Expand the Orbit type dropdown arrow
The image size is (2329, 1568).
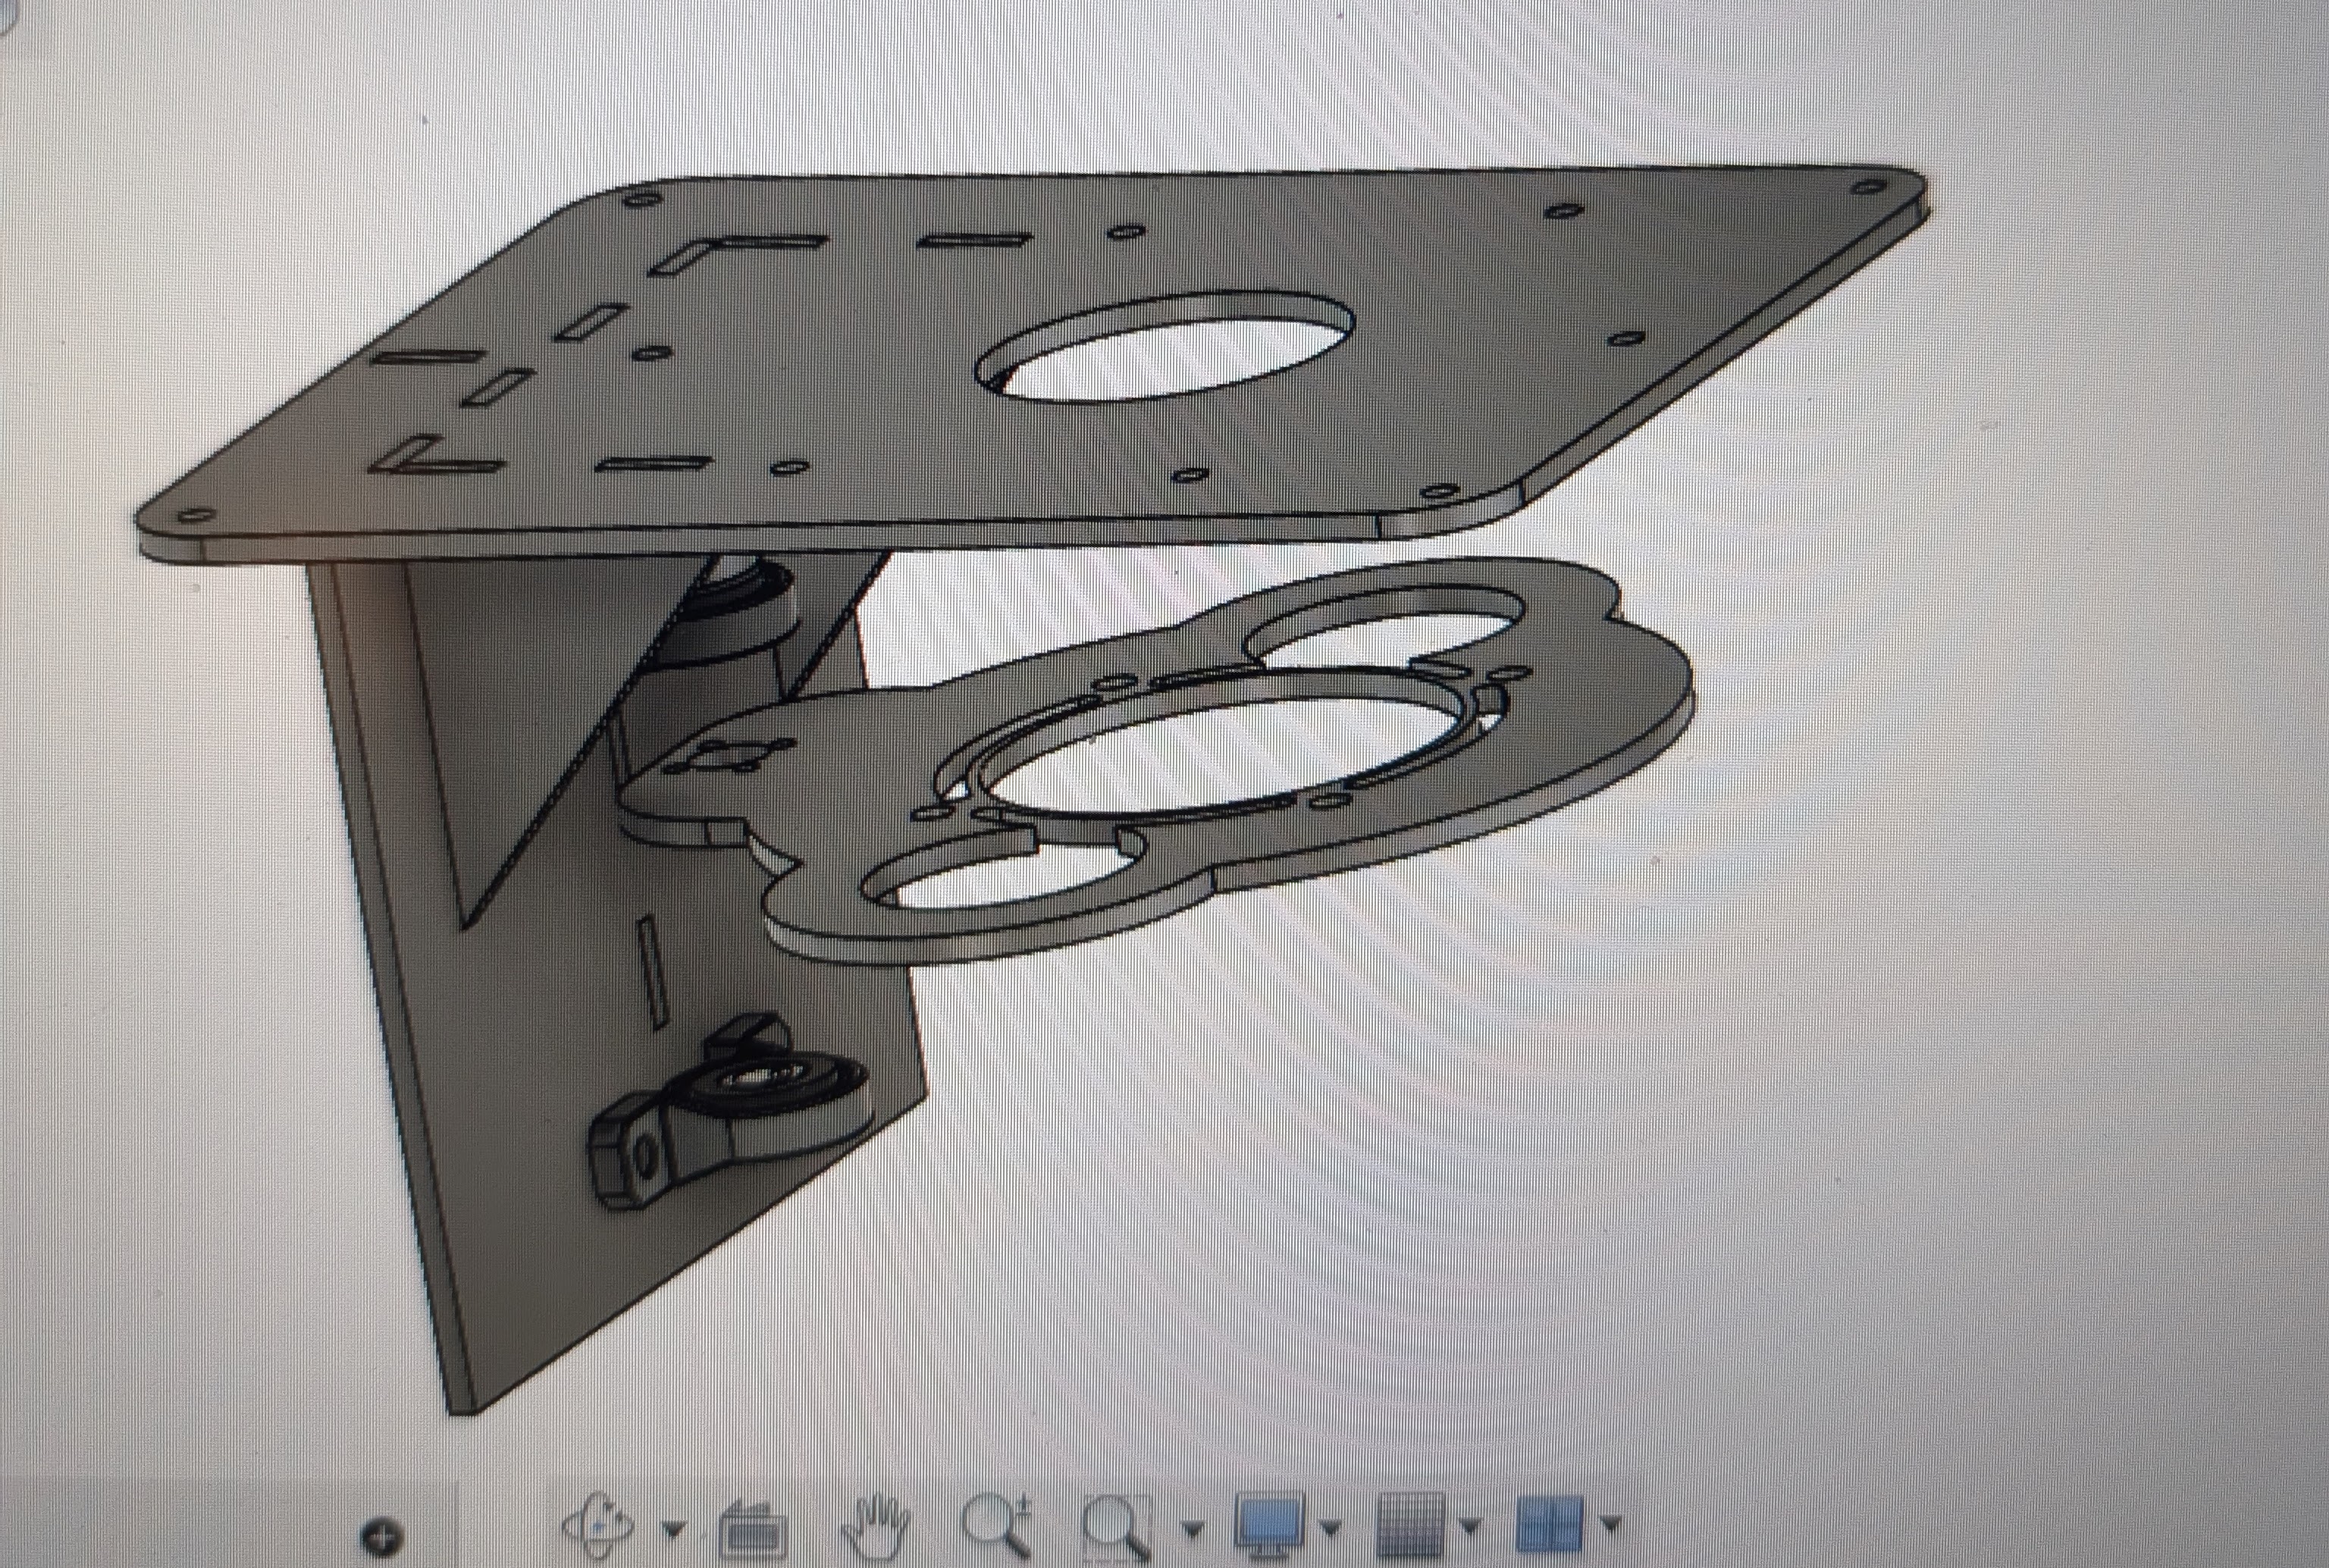point(673,1529)
